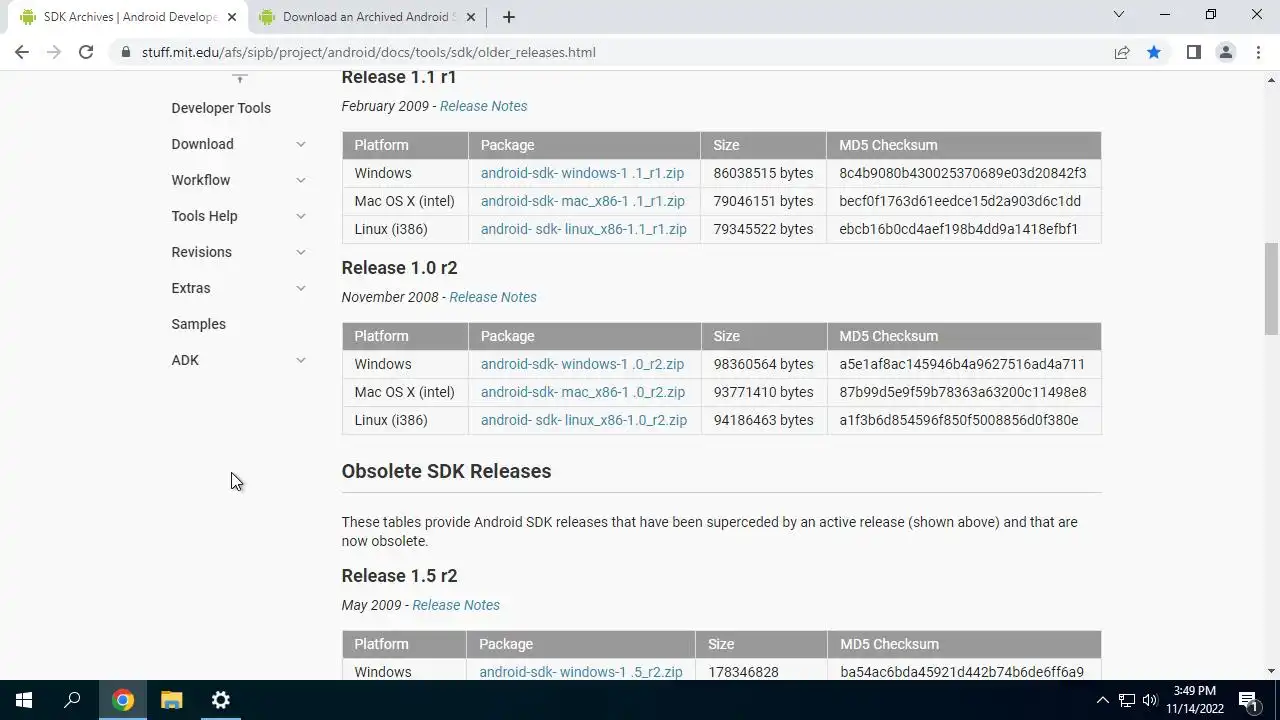
Task: Expand Tools Help chevron
Action: [x=300, y=216]
